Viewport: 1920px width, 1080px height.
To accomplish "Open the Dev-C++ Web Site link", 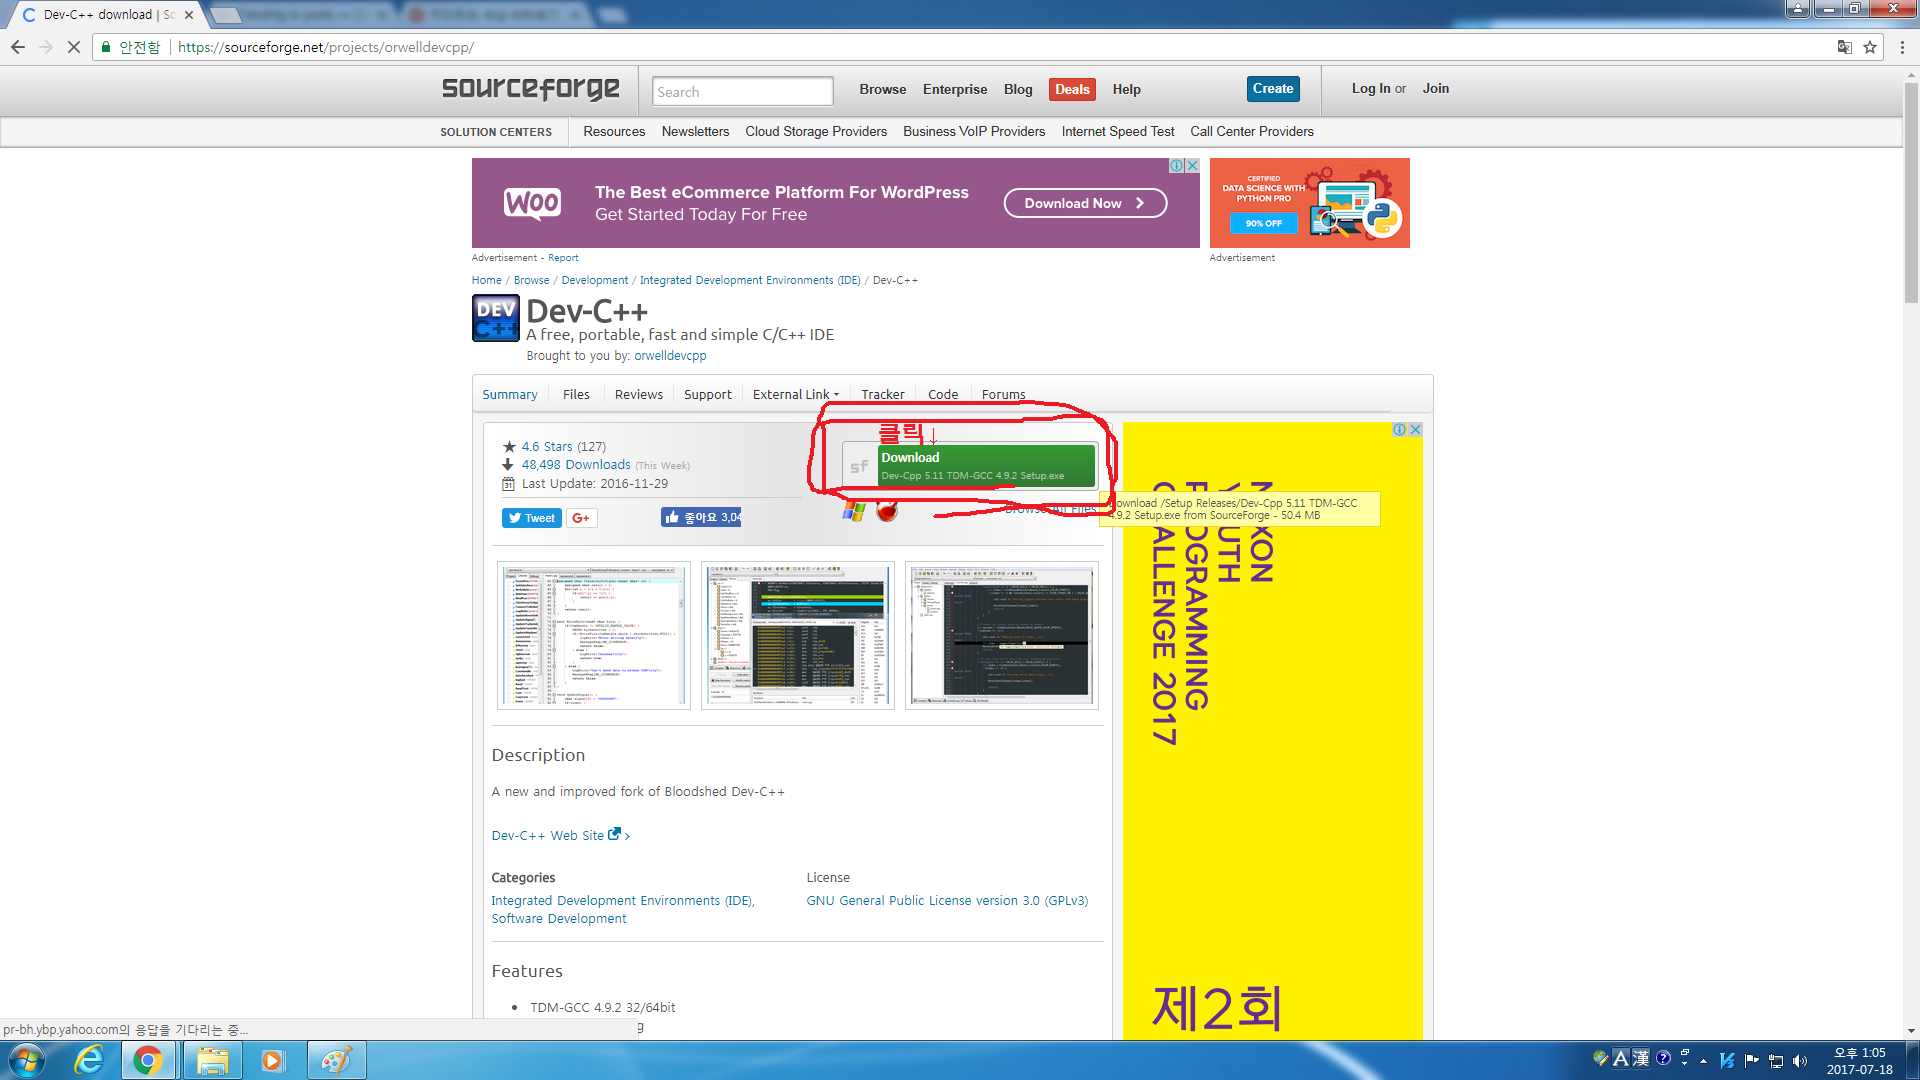I will pos(547,835).
